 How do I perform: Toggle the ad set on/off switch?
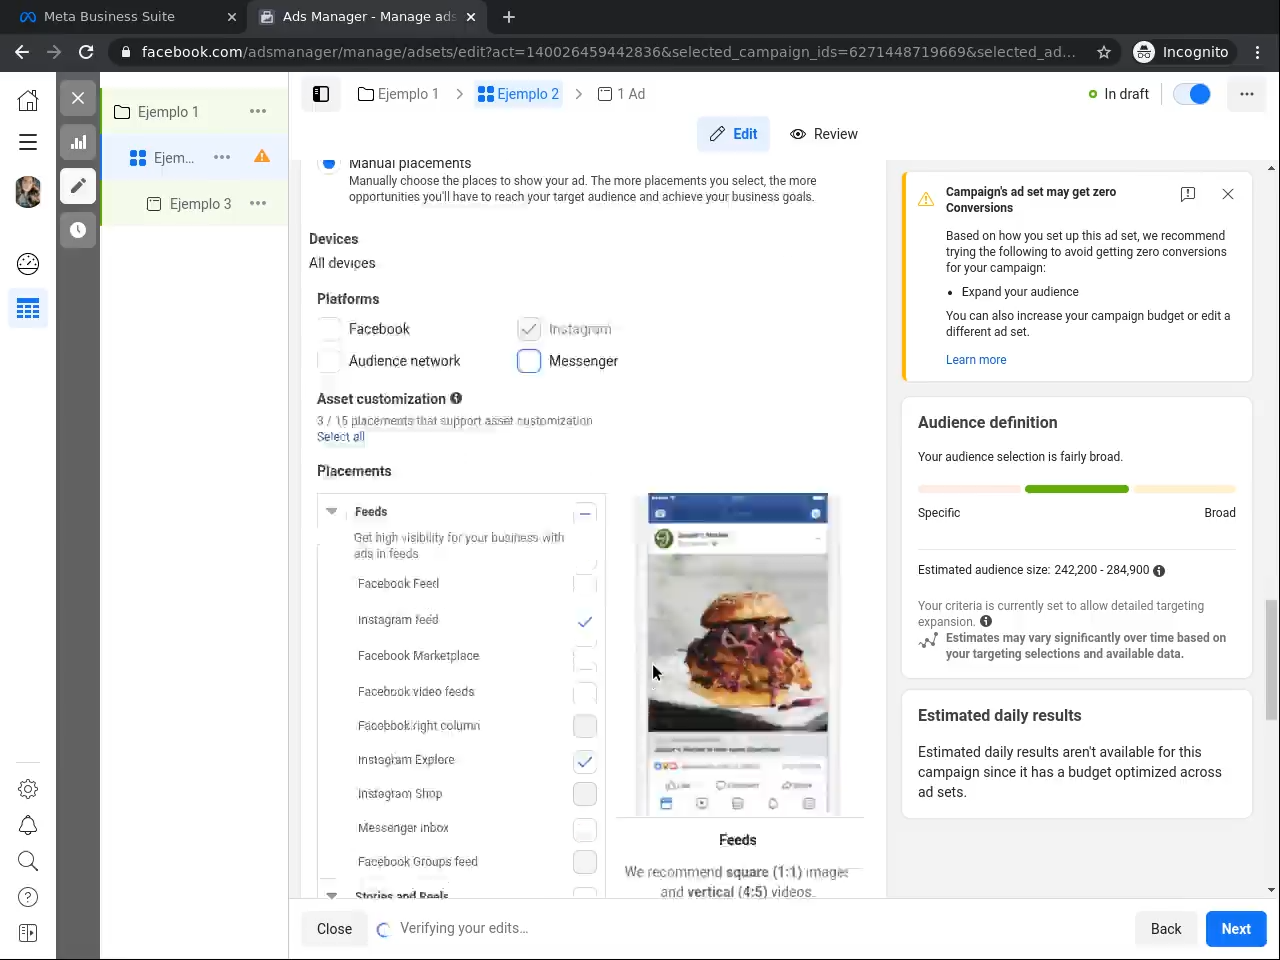pyautogui.click(x=1192, y=94)
